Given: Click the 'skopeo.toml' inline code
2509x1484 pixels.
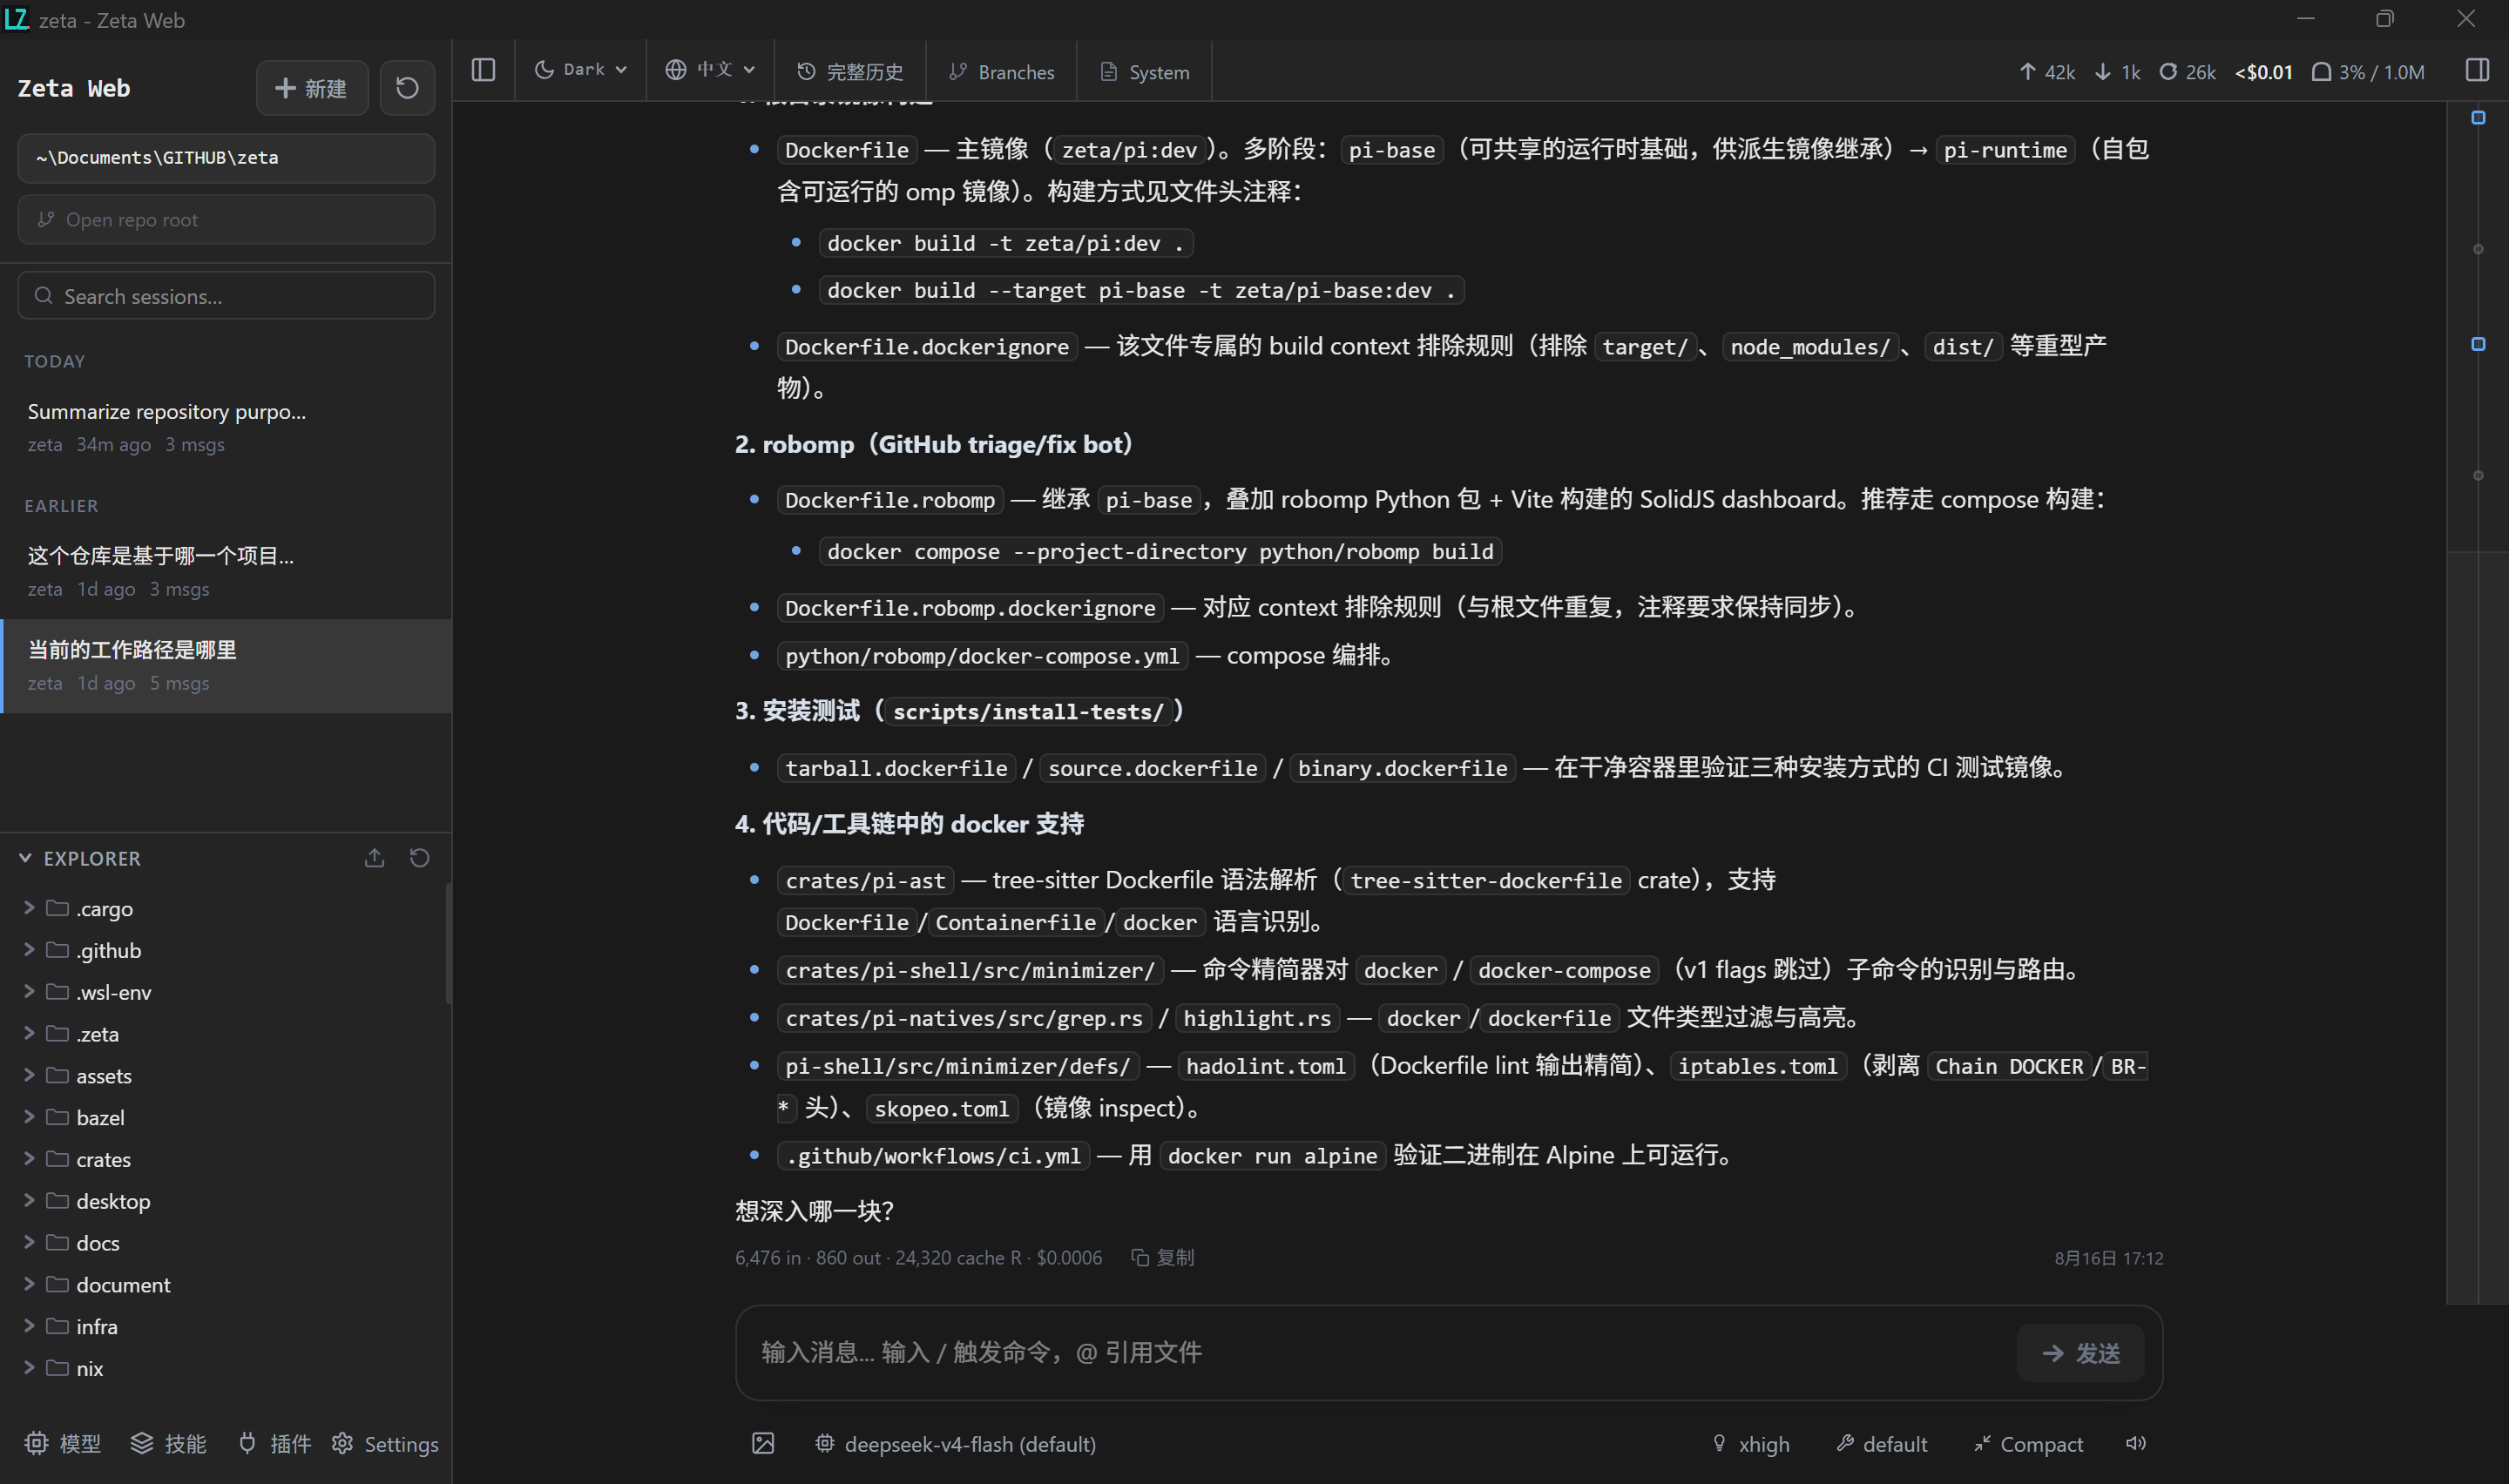Looking at the screenshot, I should 941,1109.
